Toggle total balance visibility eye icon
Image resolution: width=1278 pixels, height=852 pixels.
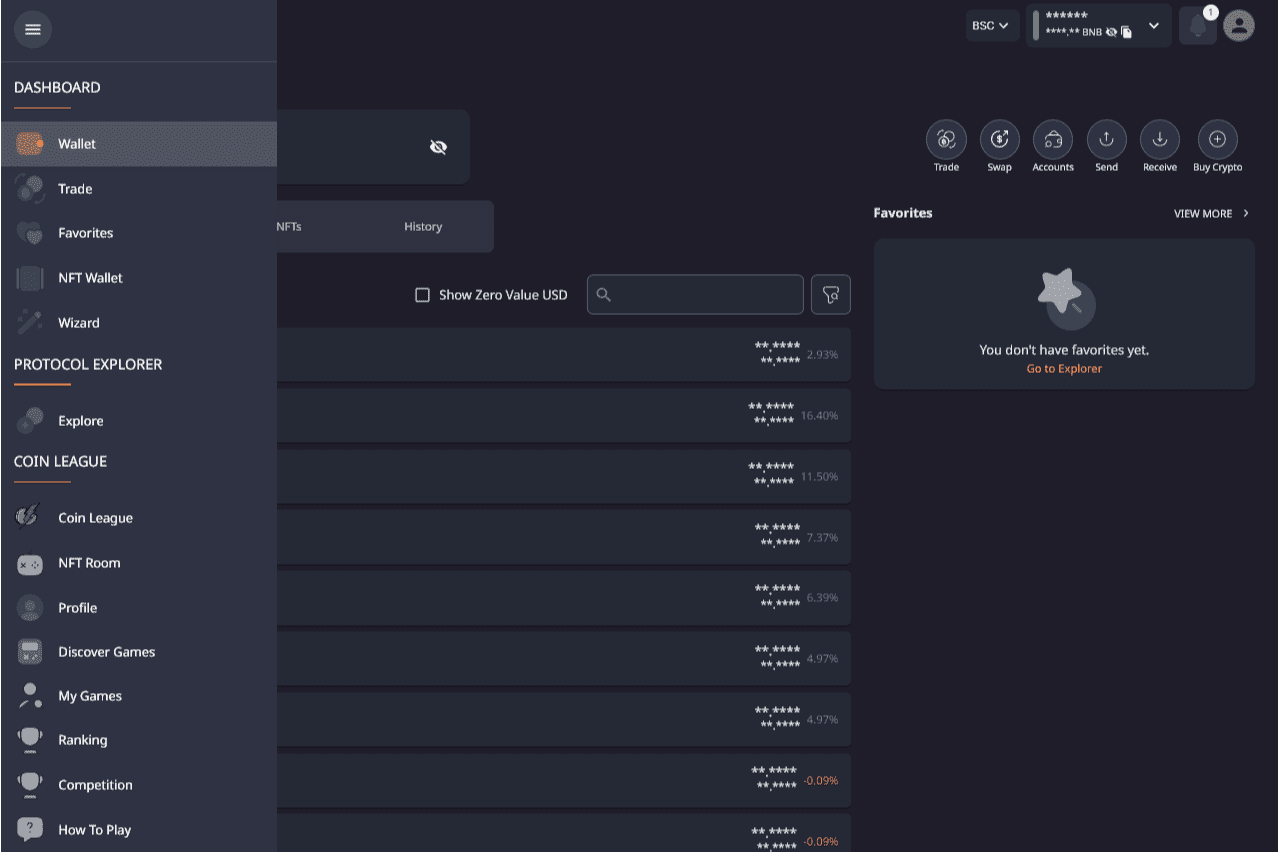(438, 147)
